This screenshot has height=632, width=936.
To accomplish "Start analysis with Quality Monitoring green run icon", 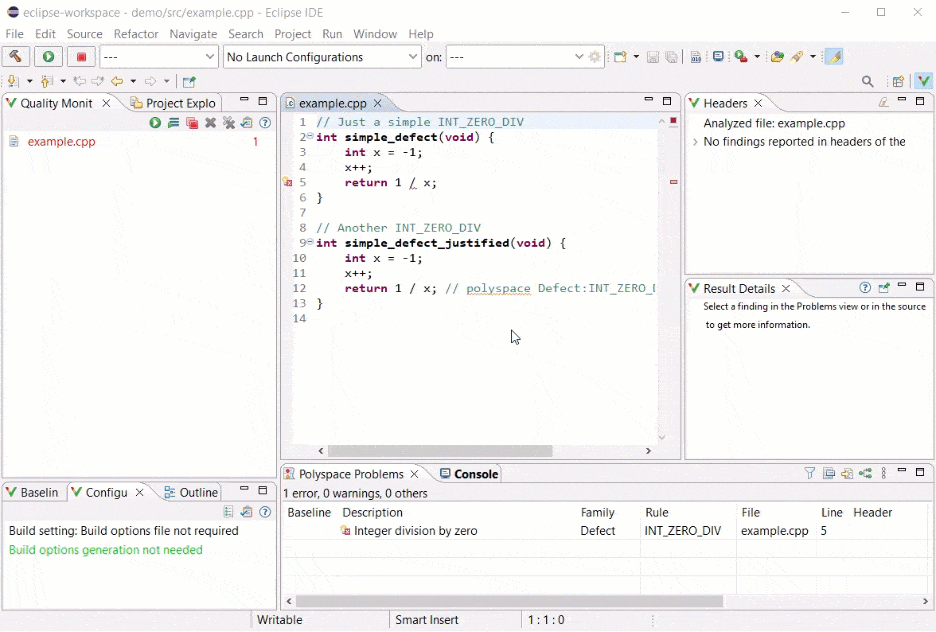I will click(x=155, y=123).
